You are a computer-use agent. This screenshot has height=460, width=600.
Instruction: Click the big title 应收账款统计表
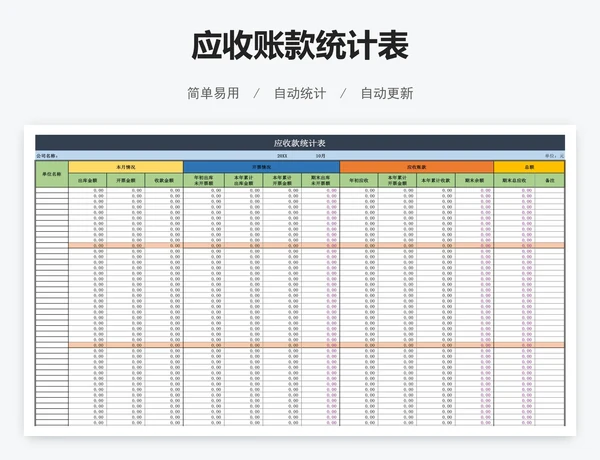pos(300,46)
